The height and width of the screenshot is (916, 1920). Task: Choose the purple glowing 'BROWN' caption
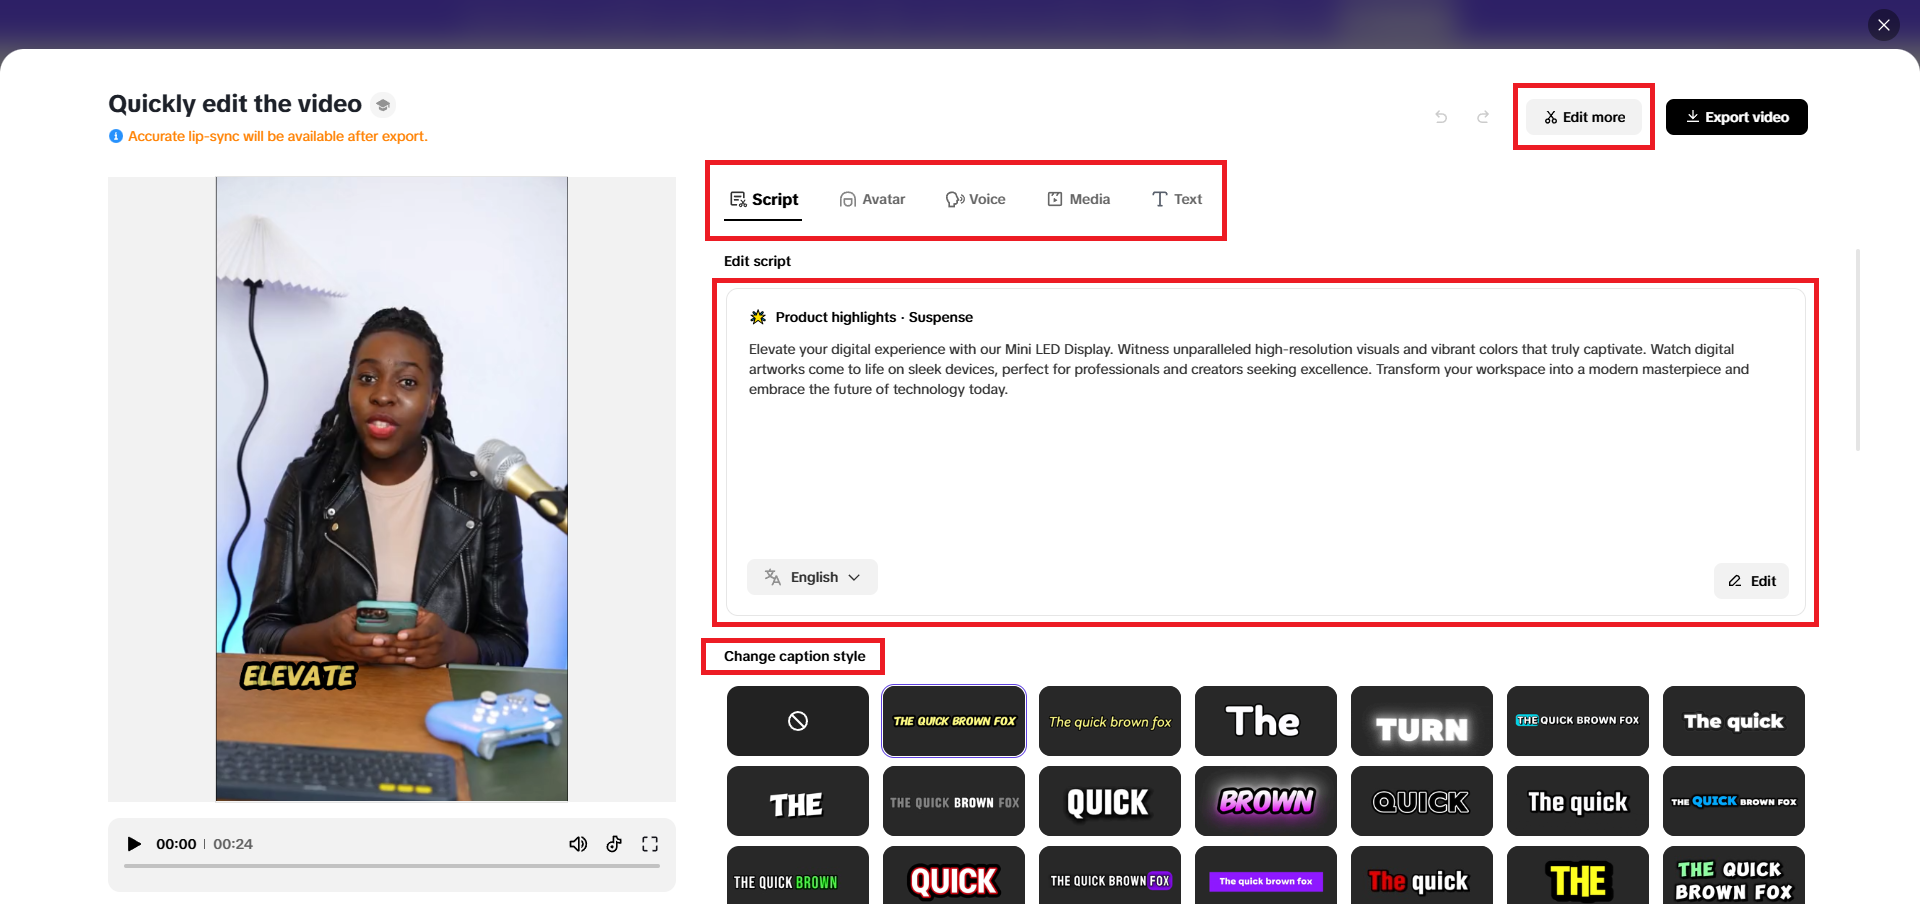click(1266, 801)
